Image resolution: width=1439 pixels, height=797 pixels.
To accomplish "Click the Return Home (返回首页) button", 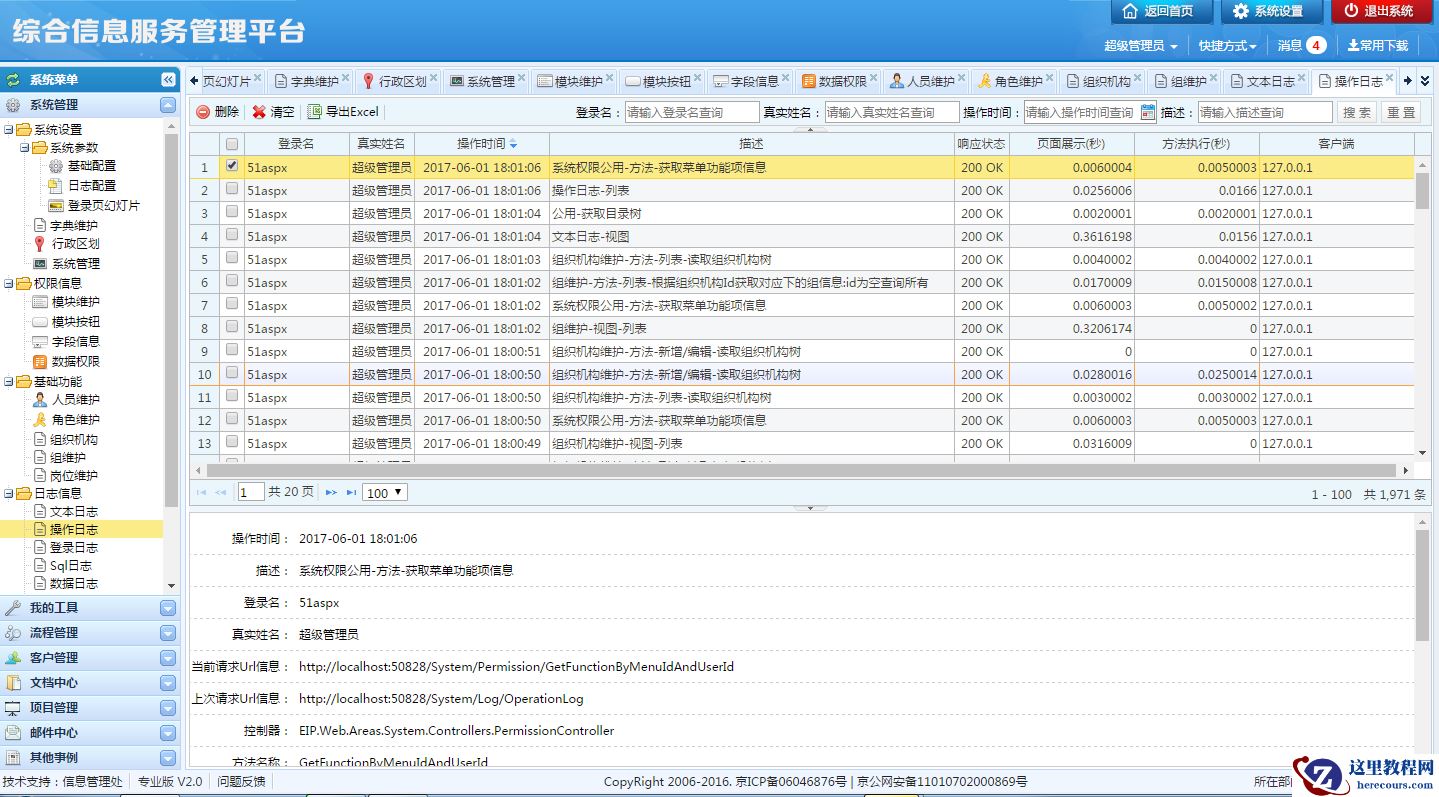I will coord(1160,11).
